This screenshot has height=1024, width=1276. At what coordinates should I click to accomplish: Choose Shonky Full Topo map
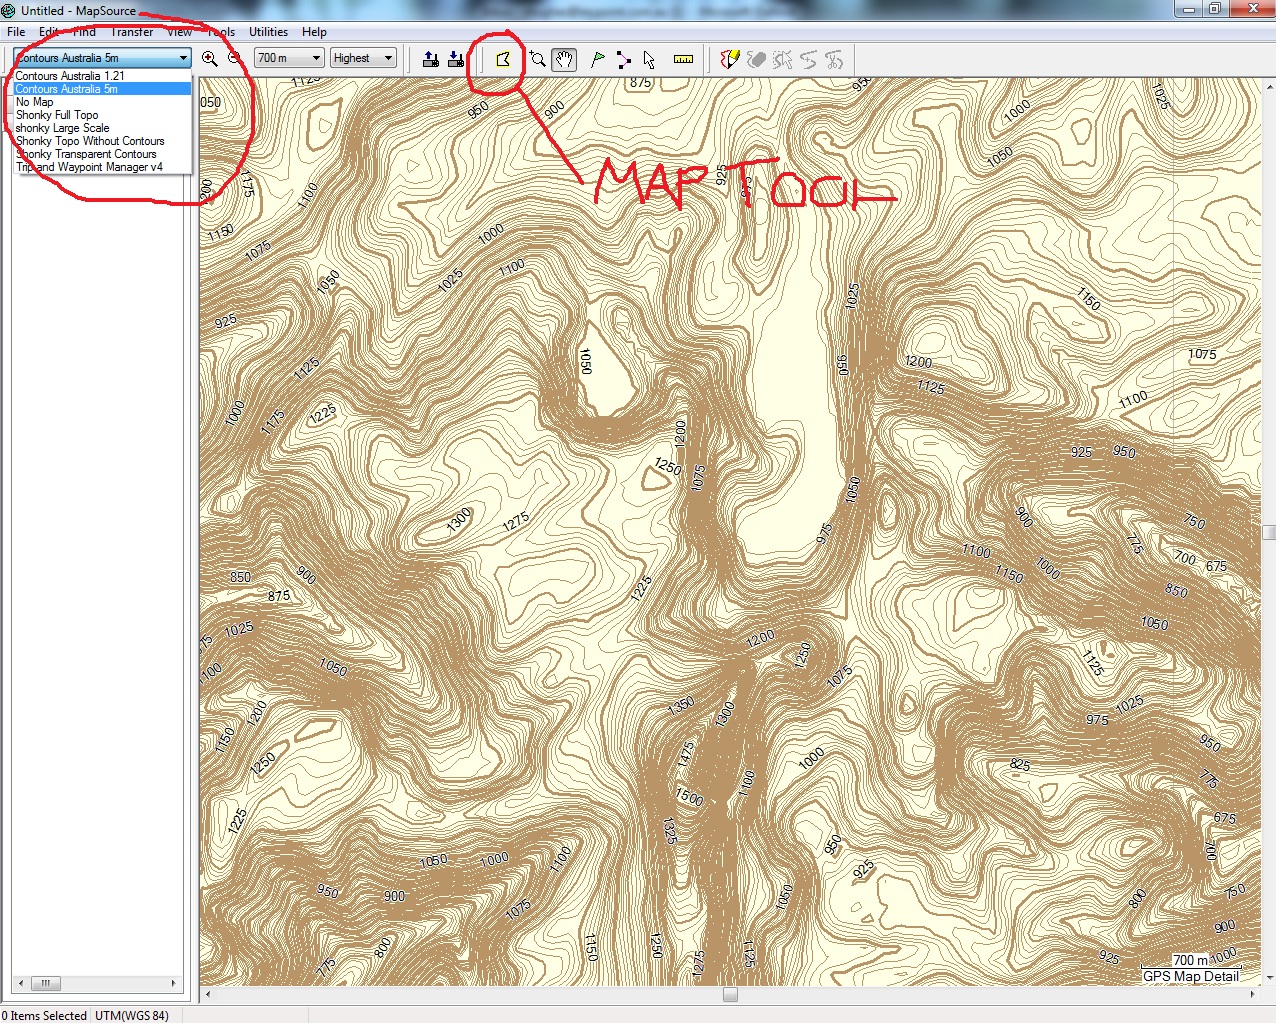pyautogui.click(x=101, y=115)
